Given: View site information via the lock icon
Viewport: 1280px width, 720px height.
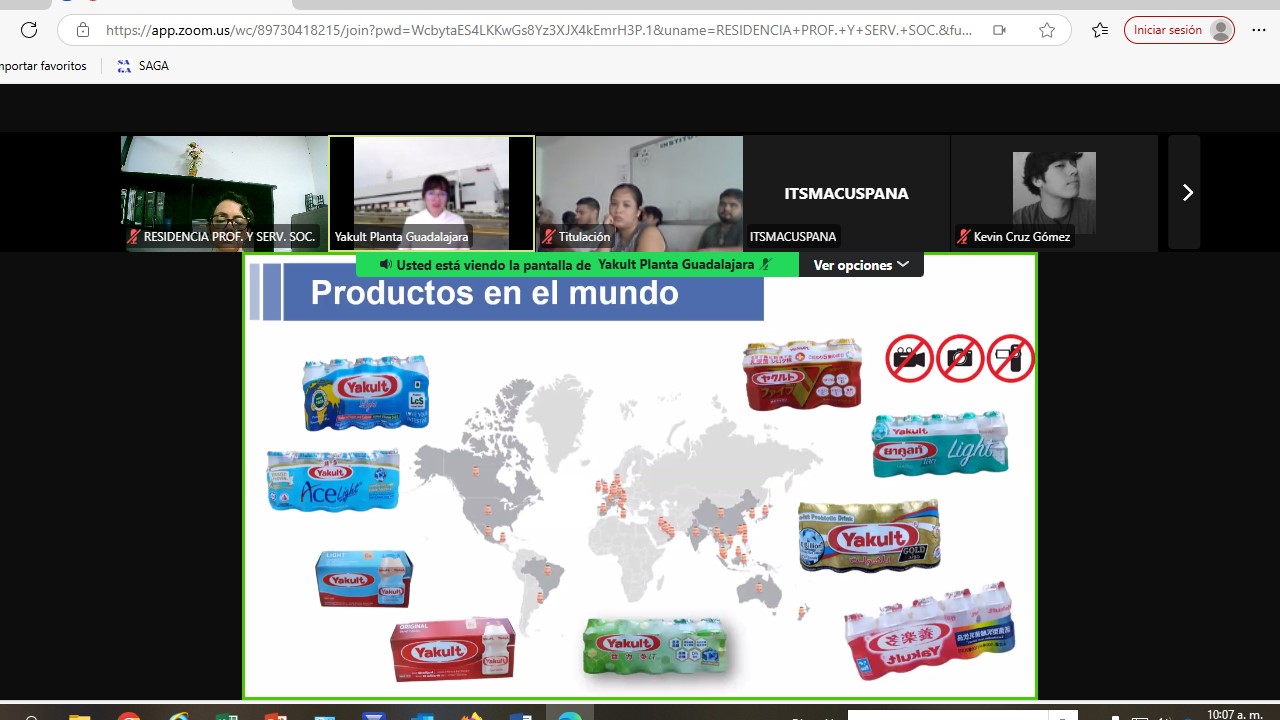Looking at the screenshot, I should coord(83,30).
